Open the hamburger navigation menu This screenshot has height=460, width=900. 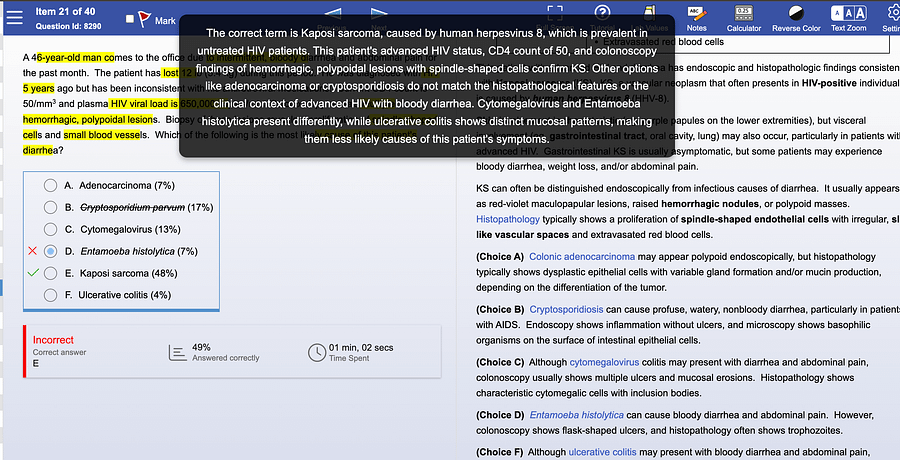click(14, 18)
